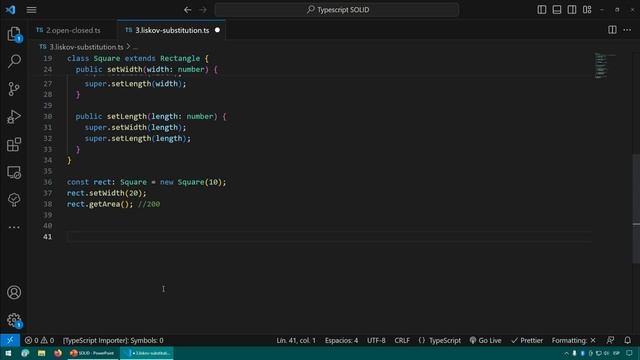The image size is (640, 360).
Task: Change end of line sequence CRLF
Action: pyautogui.click(x=402, y=340)
